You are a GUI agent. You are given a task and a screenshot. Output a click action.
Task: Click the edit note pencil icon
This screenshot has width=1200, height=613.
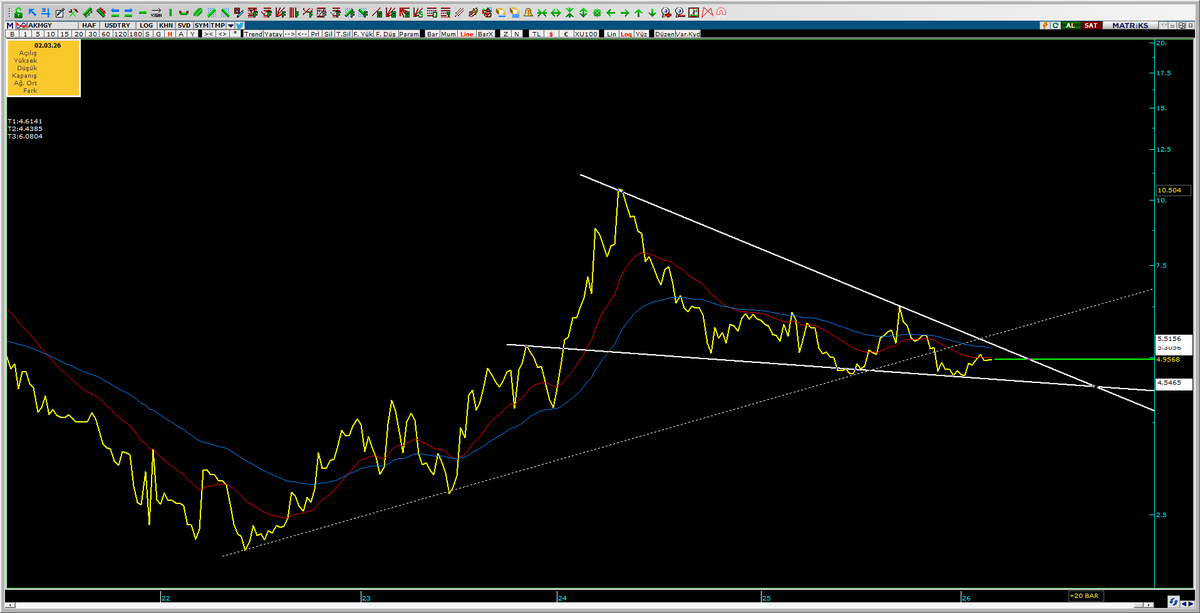pos(59,12)
